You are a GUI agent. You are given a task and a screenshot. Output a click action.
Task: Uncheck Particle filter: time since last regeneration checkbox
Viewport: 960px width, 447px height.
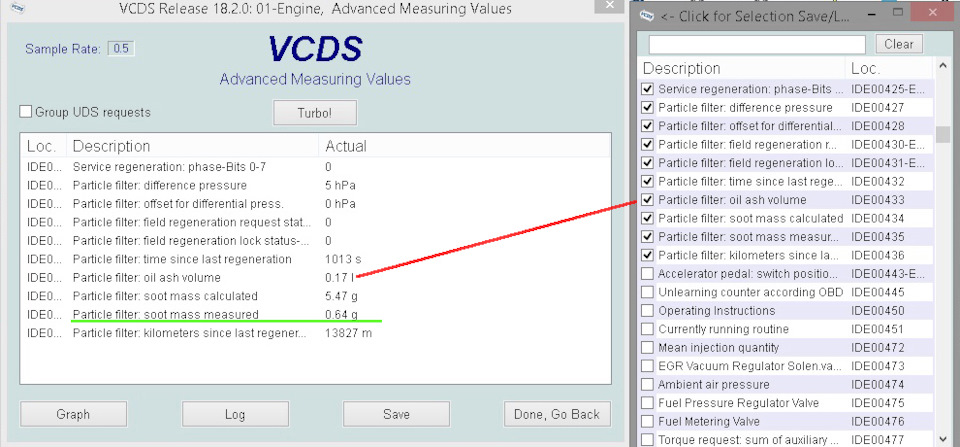point(647,181)
